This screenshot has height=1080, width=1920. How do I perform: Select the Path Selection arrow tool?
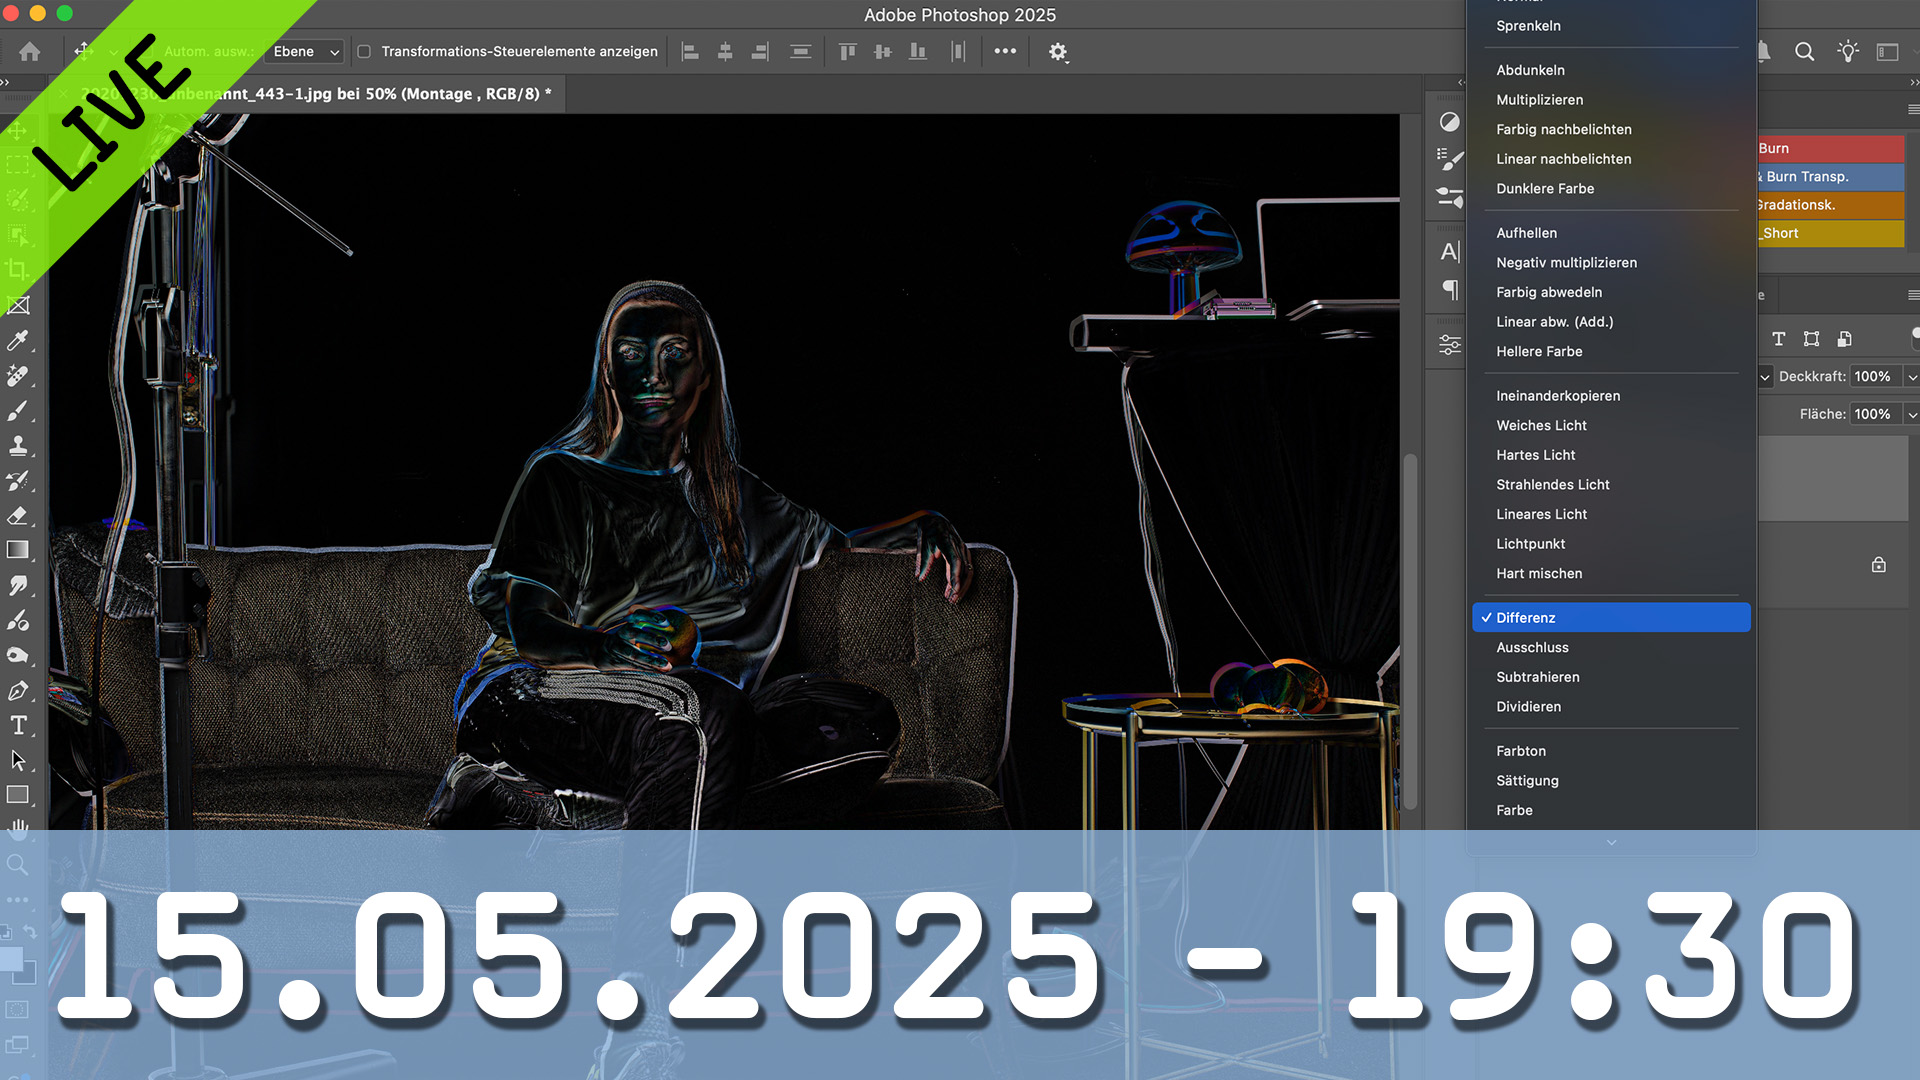18,760
